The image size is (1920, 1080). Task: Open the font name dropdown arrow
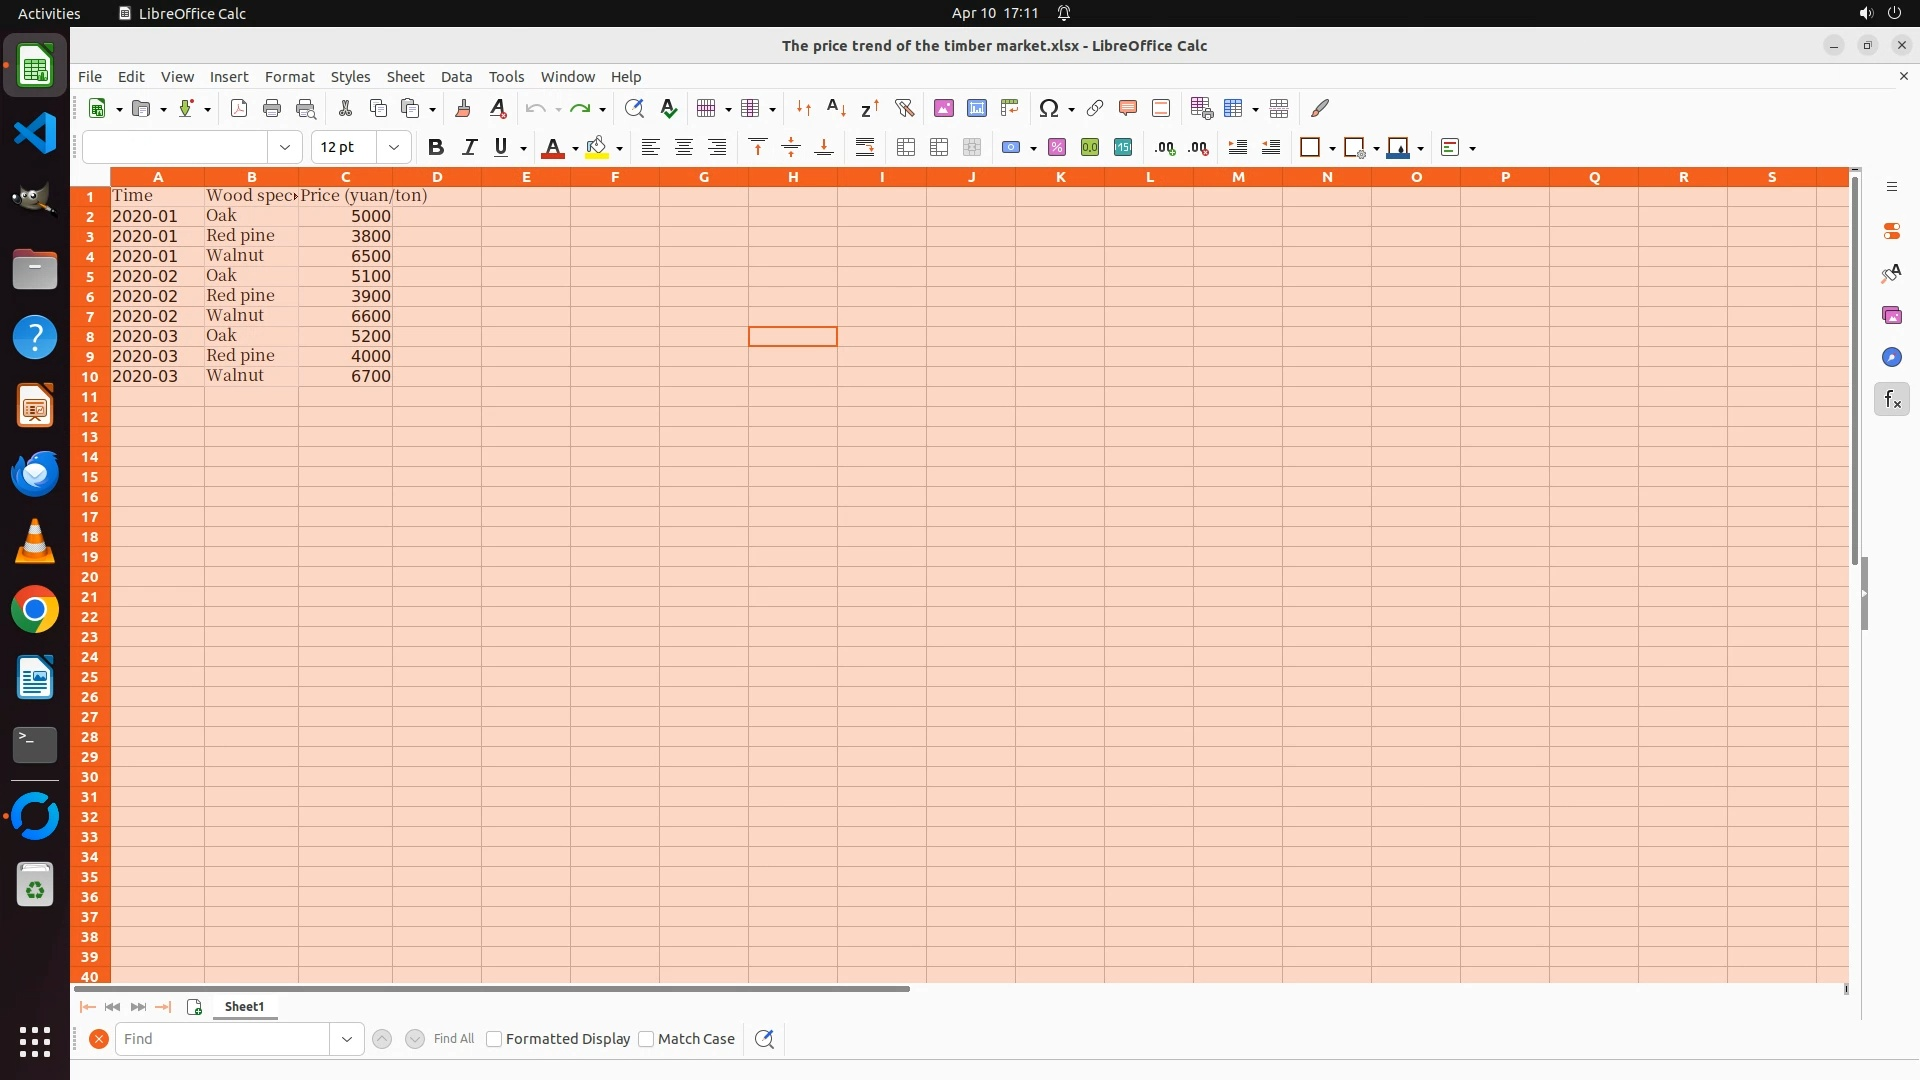click(x=285, y=147)
